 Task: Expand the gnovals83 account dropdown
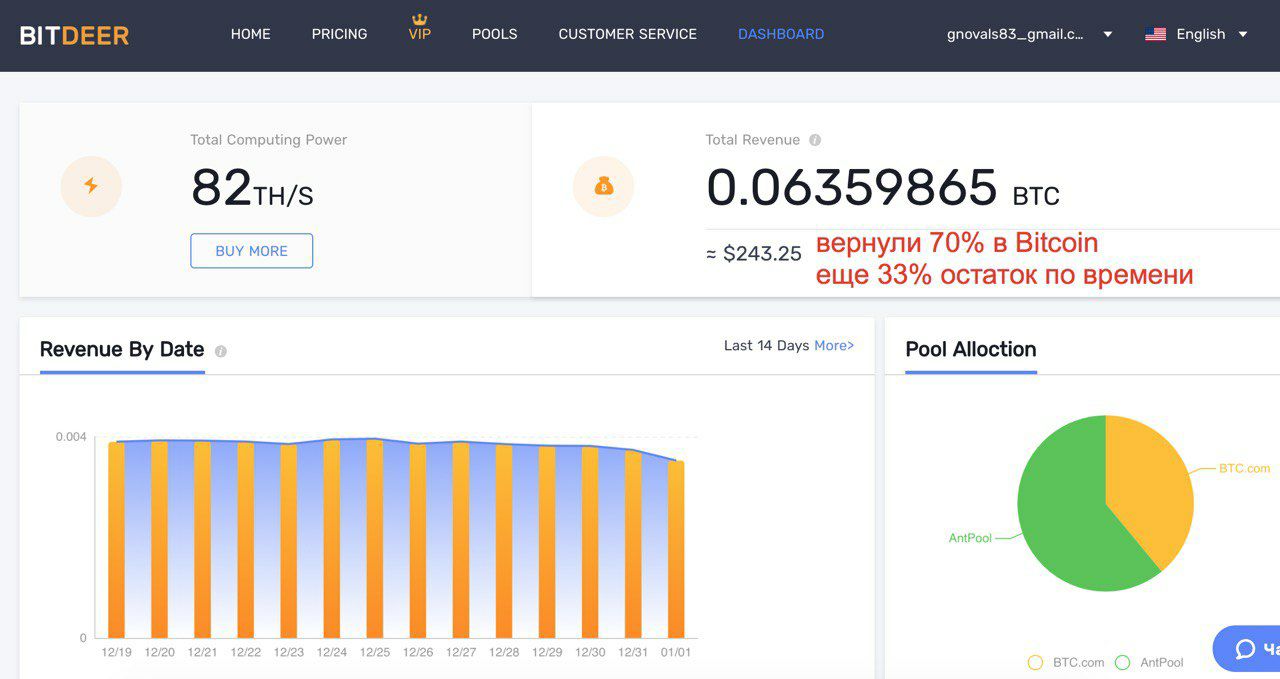pyautogui.click(x=1029, y=34)
